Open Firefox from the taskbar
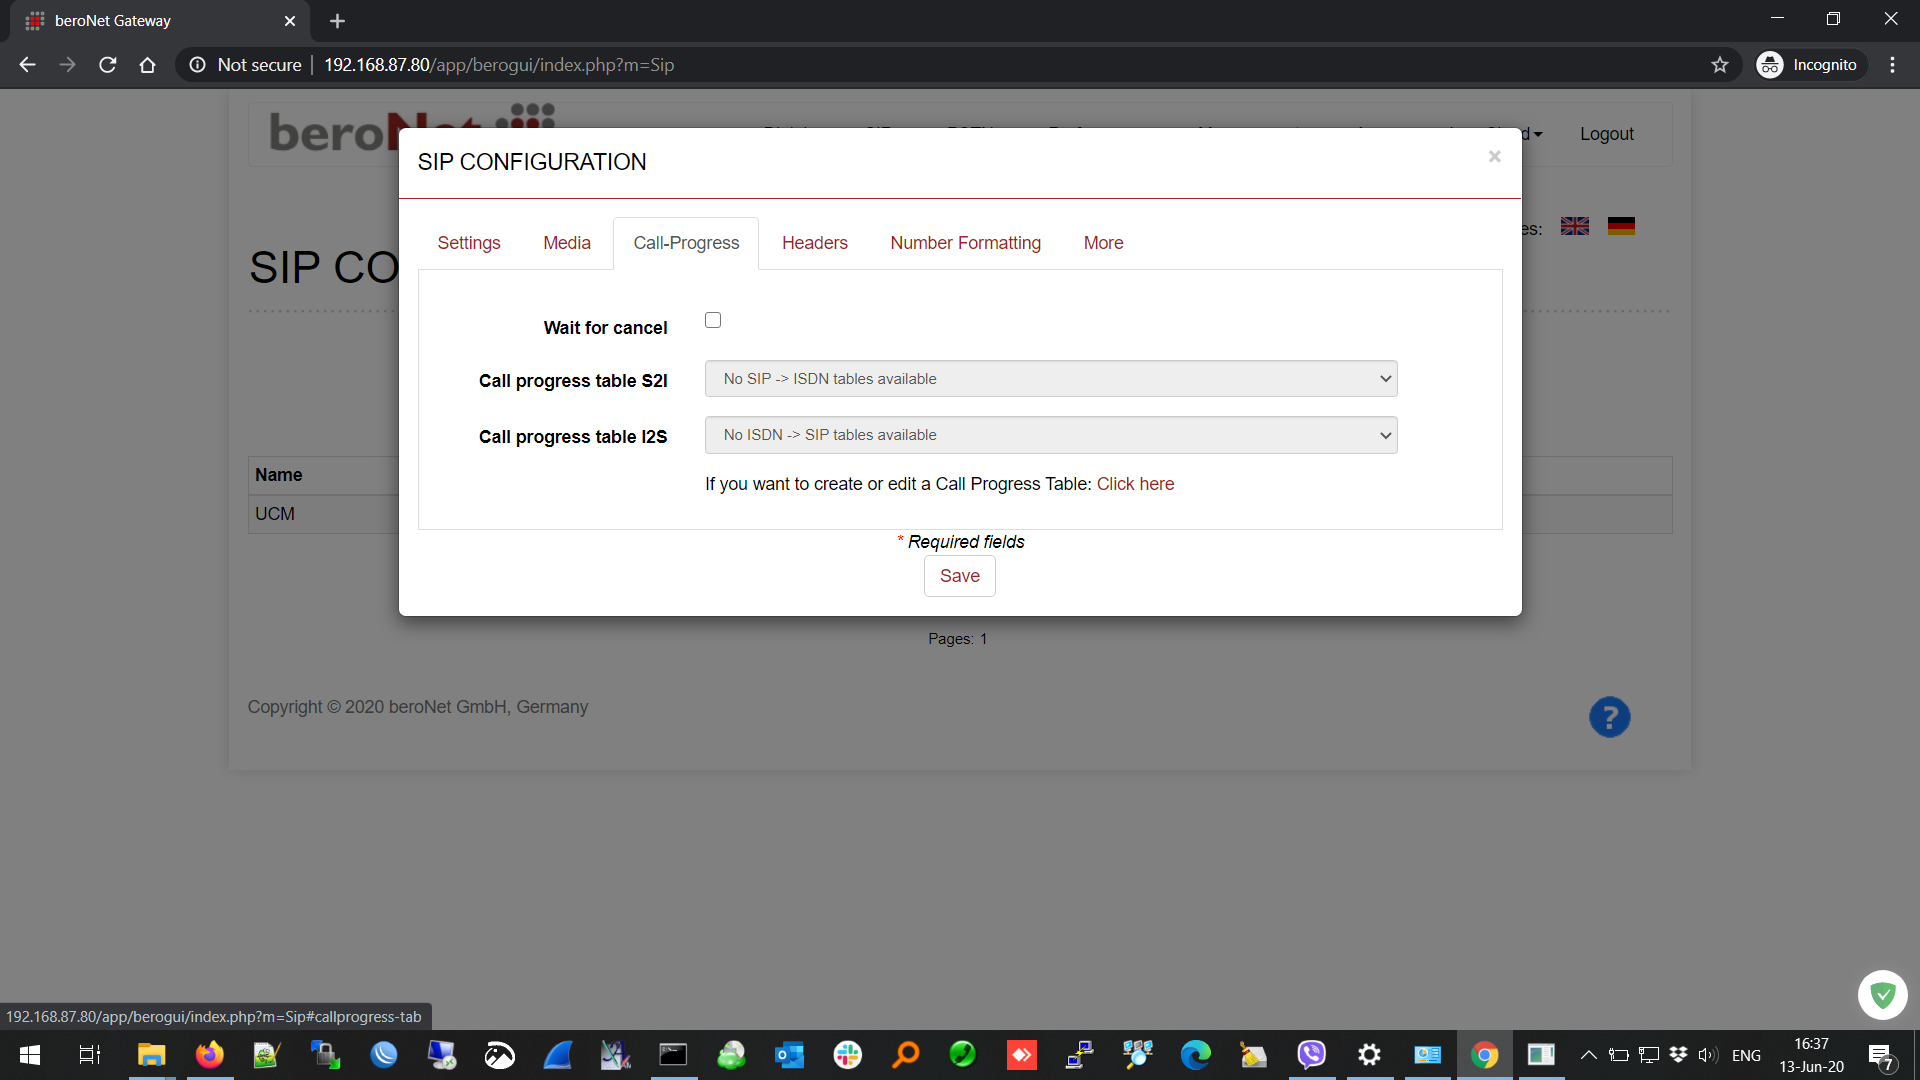The width and height of the screenshot is (1920, 1080). pyautogui.click(x=209, y=1055)
